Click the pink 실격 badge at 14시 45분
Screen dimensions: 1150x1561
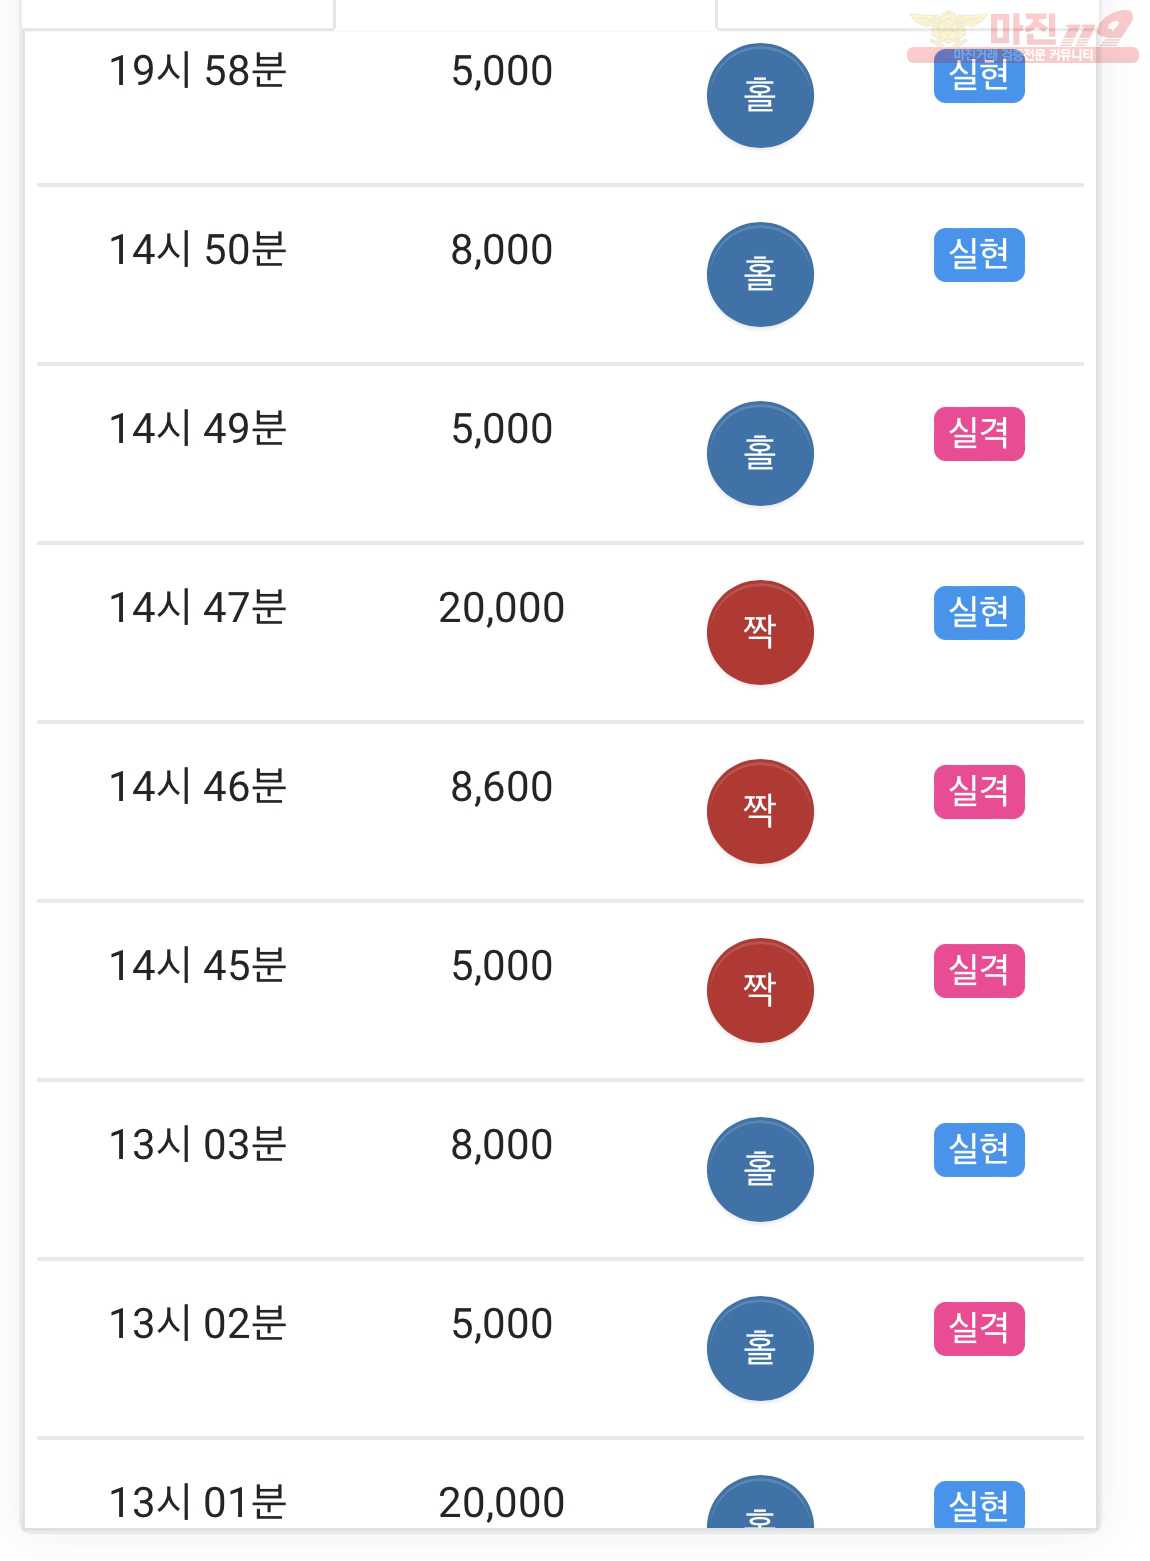tap(979, 971)
